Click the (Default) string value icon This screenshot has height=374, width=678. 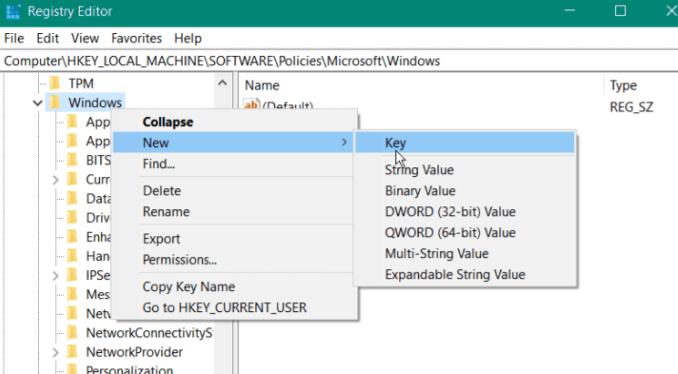point(252,105)
